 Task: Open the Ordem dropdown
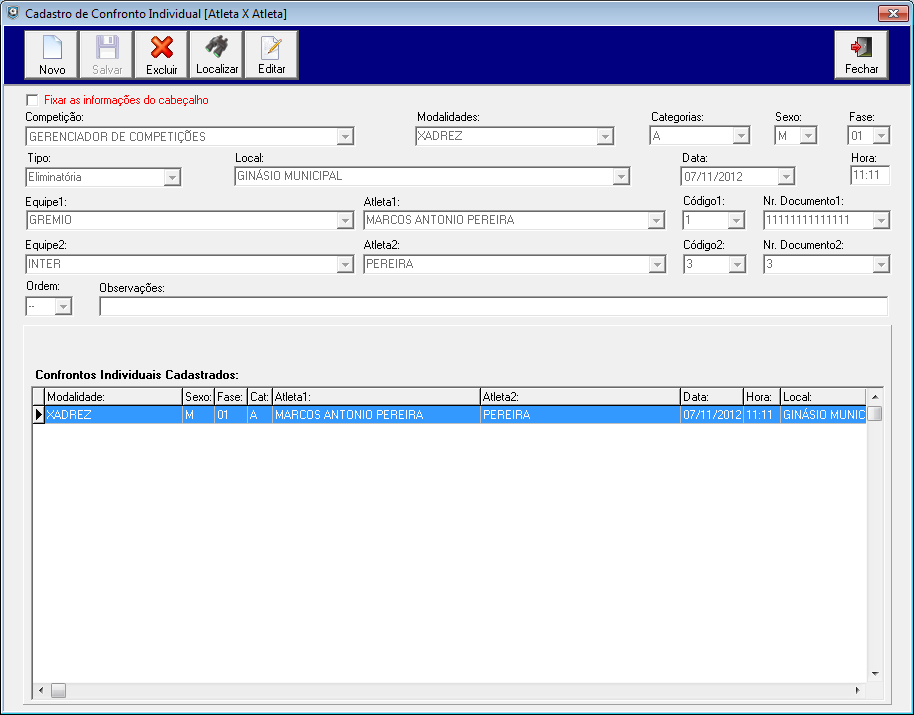(x=63, y=306)
